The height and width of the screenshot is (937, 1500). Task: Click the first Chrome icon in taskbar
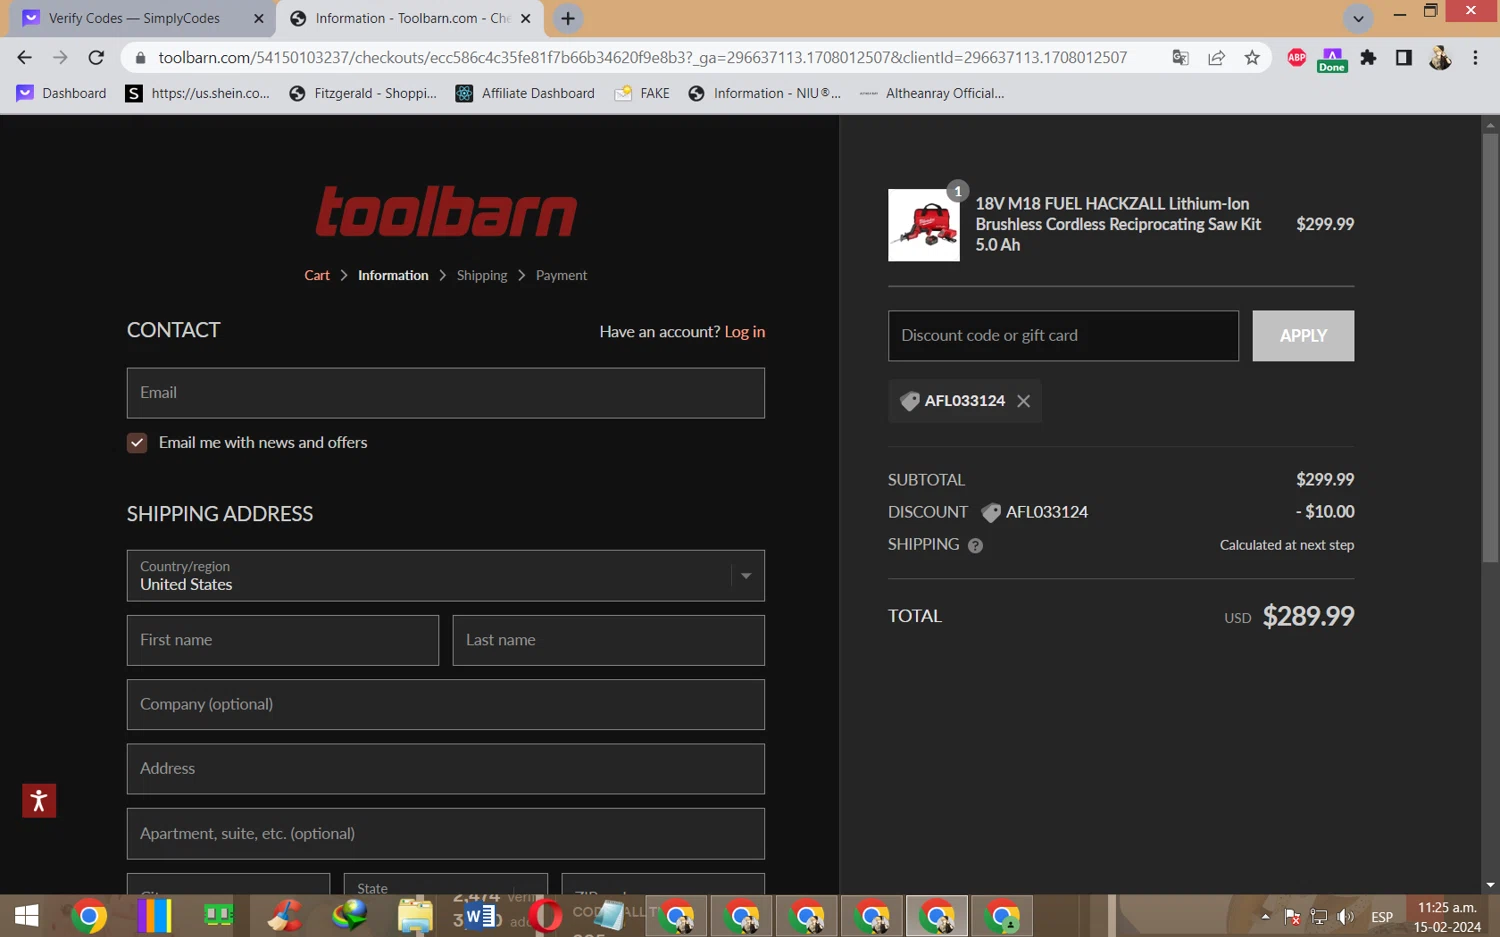(x=89, y=915)
